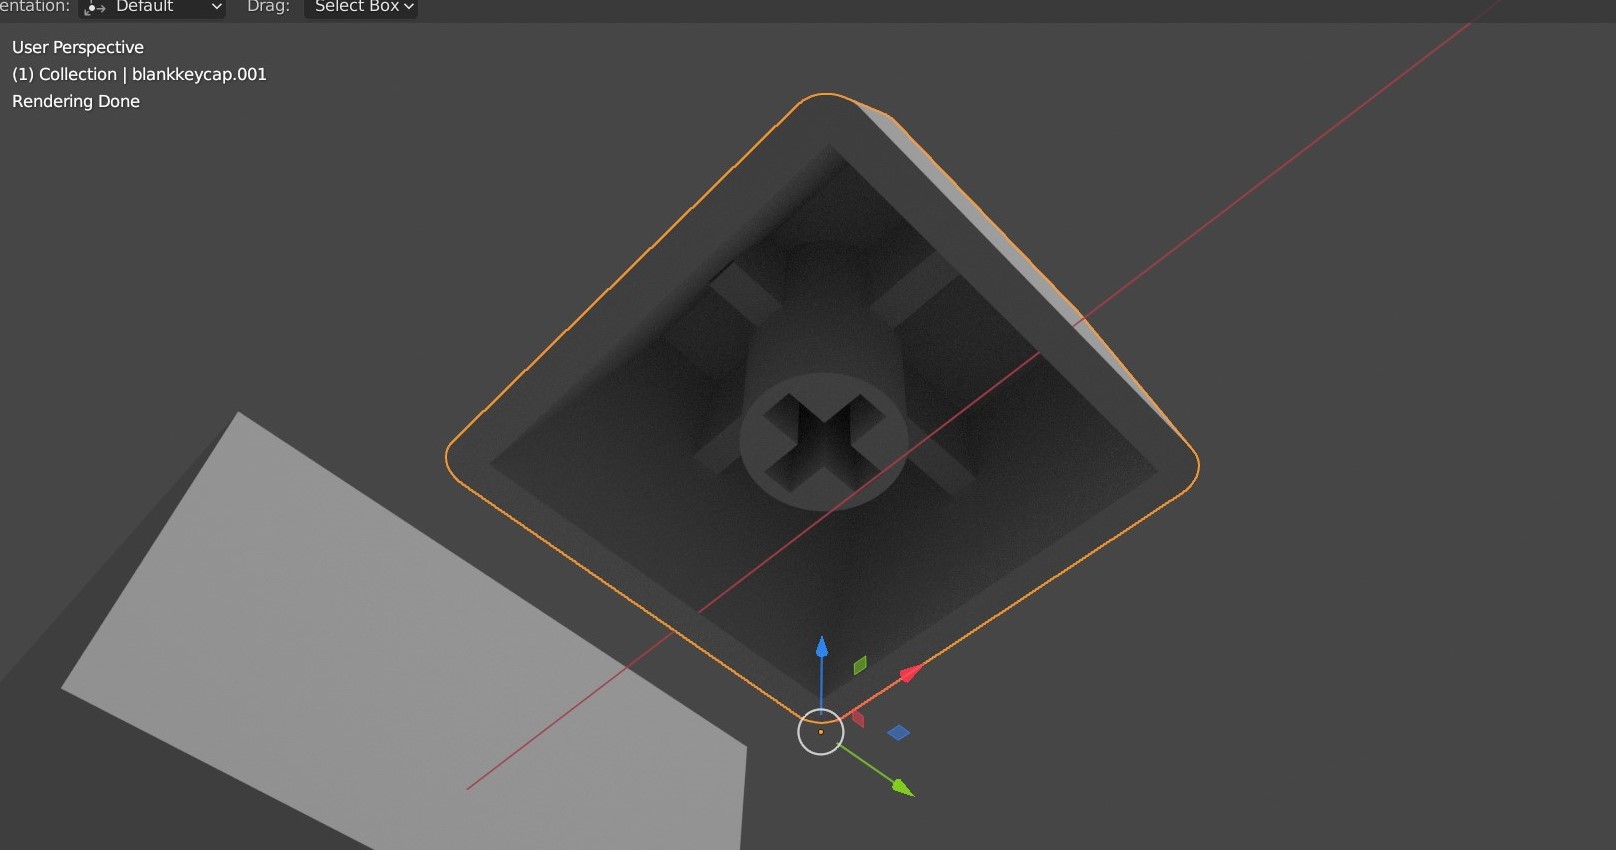1616x850 pixels.
Task: Click the Collection | blankkeycap.001 label
Action: click(139, 74)
